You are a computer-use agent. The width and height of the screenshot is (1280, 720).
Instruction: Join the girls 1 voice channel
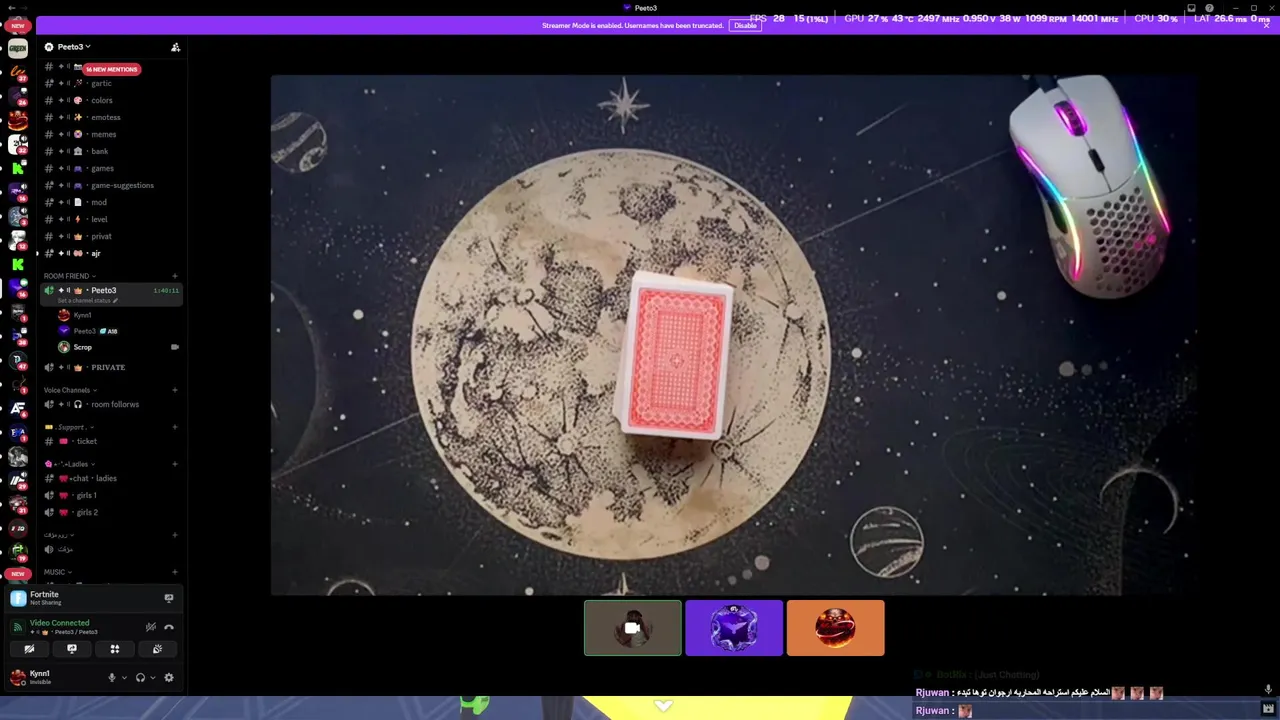coord(110,495)
